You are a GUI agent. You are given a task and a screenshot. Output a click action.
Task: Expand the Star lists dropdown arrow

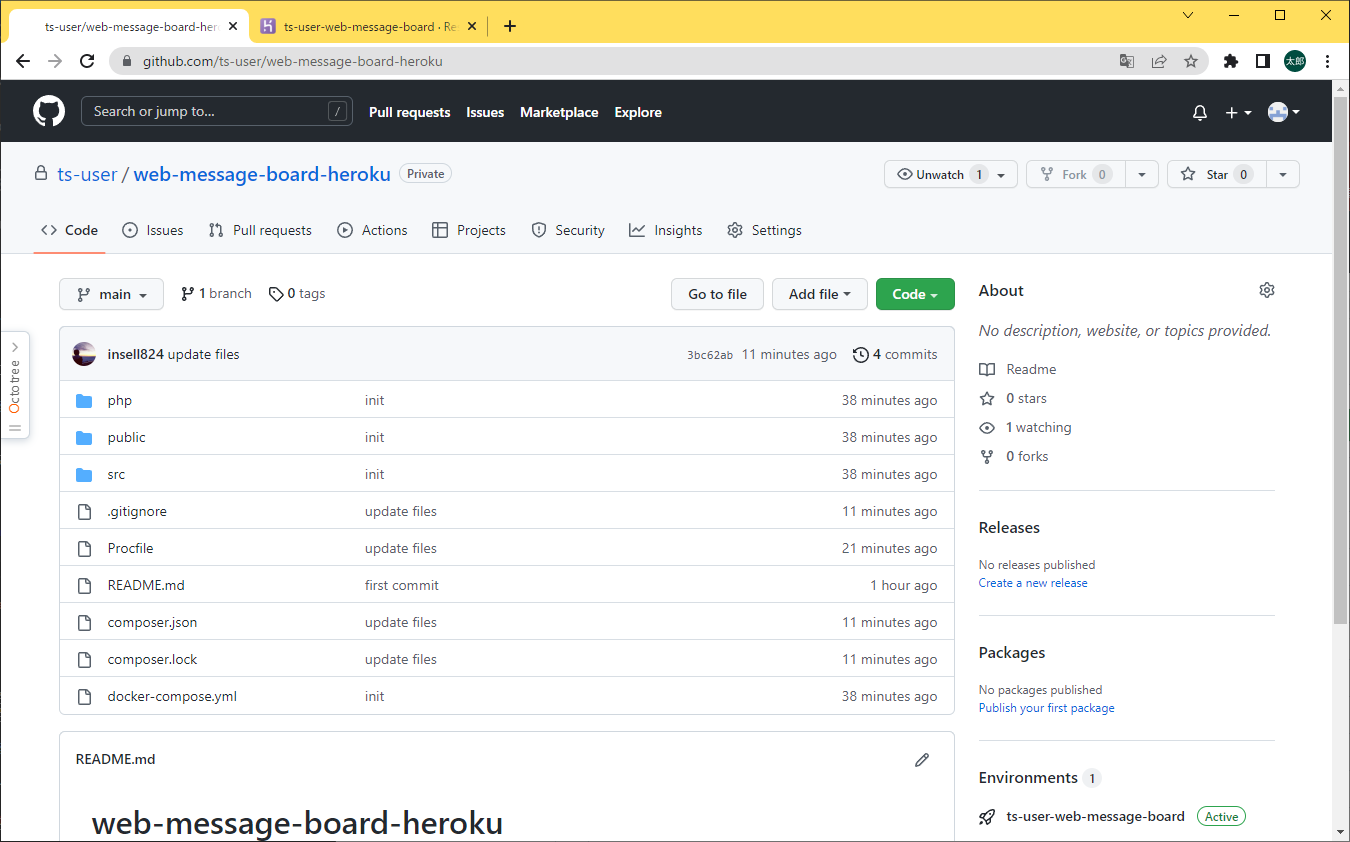tap(1283, 174)
